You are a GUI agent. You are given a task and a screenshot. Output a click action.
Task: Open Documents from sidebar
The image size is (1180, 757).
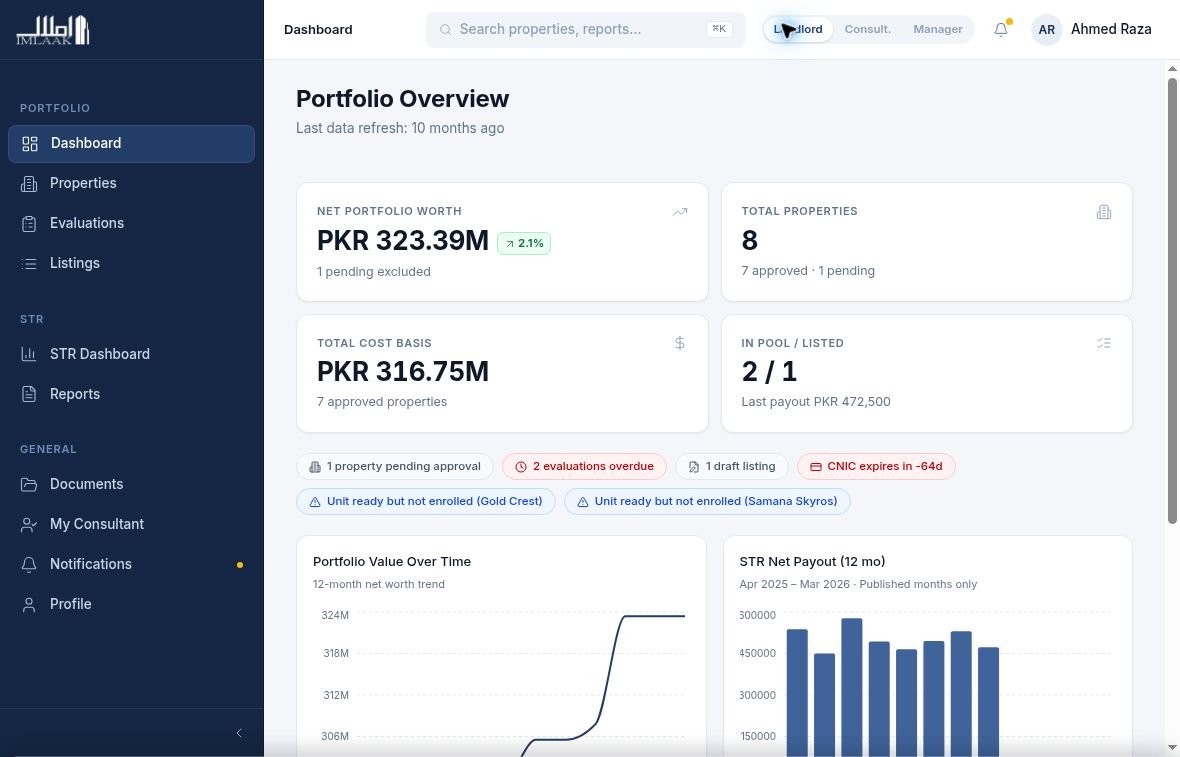[x=132, y=485]
